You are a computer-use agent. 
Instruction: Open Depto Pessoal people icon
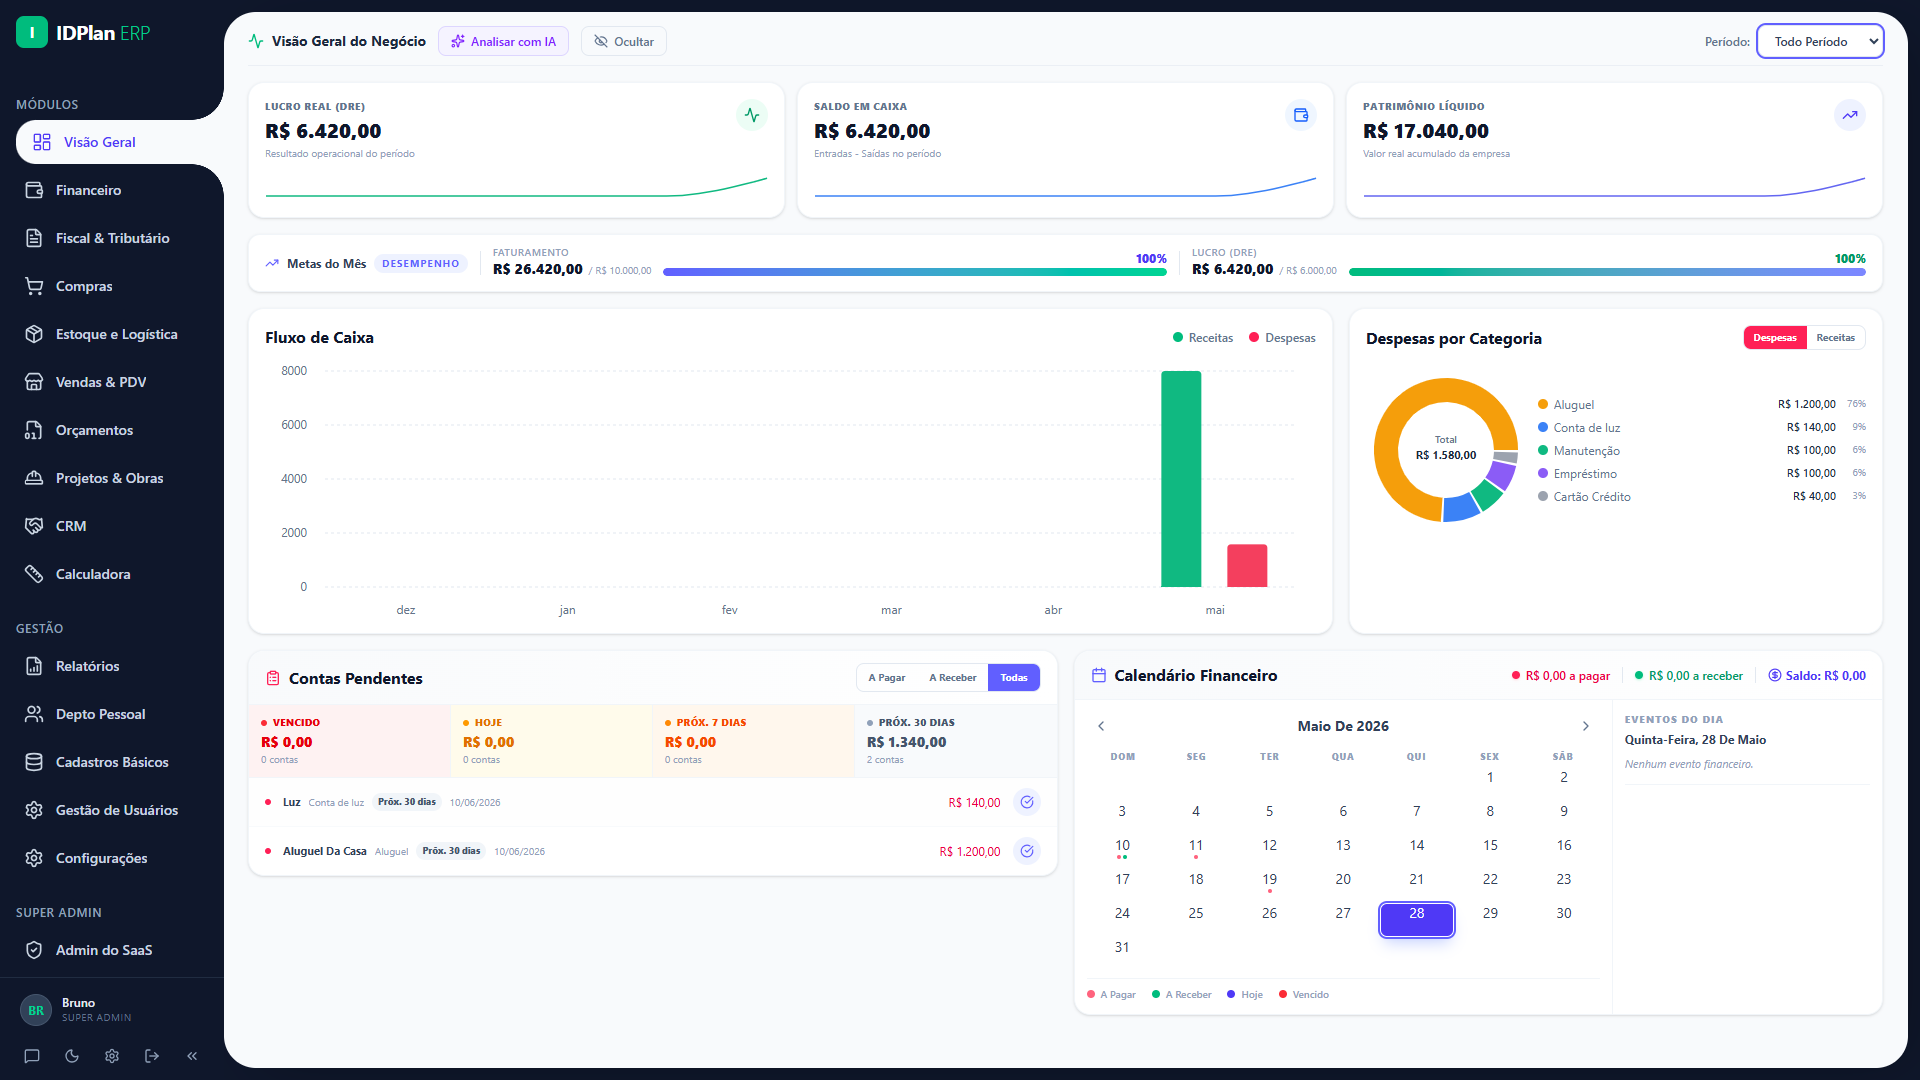(34, 714)
